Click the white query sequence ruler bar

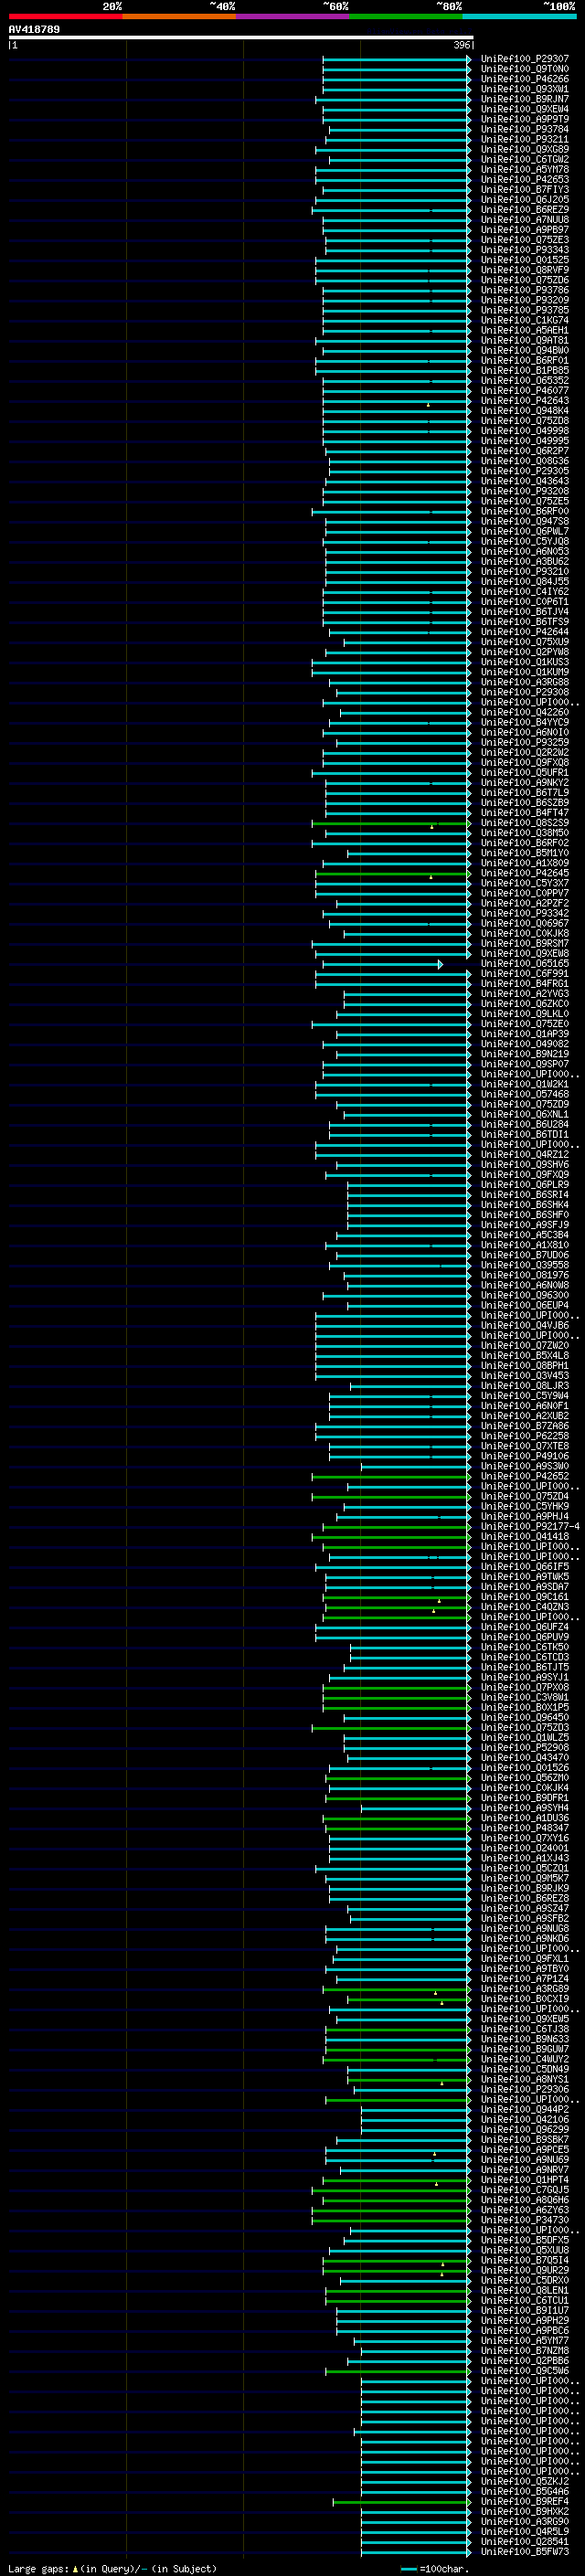point(241,37)
